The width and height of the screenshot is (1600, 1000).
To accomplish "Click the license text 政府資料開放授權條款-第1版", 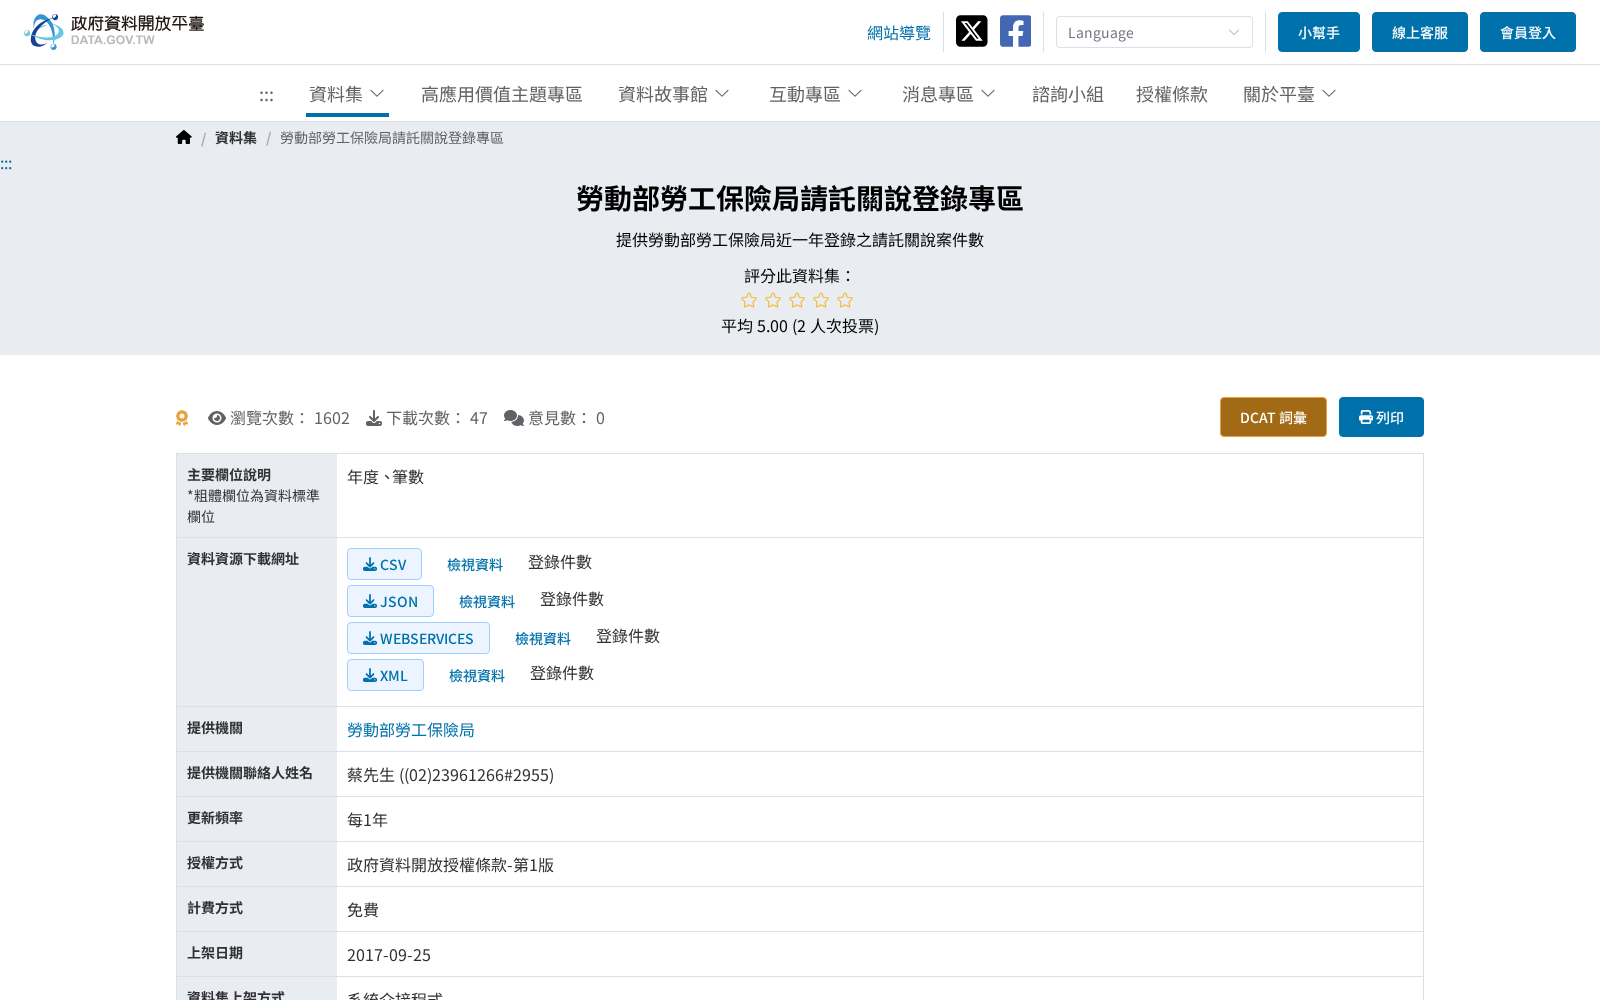I will (450, 865).
